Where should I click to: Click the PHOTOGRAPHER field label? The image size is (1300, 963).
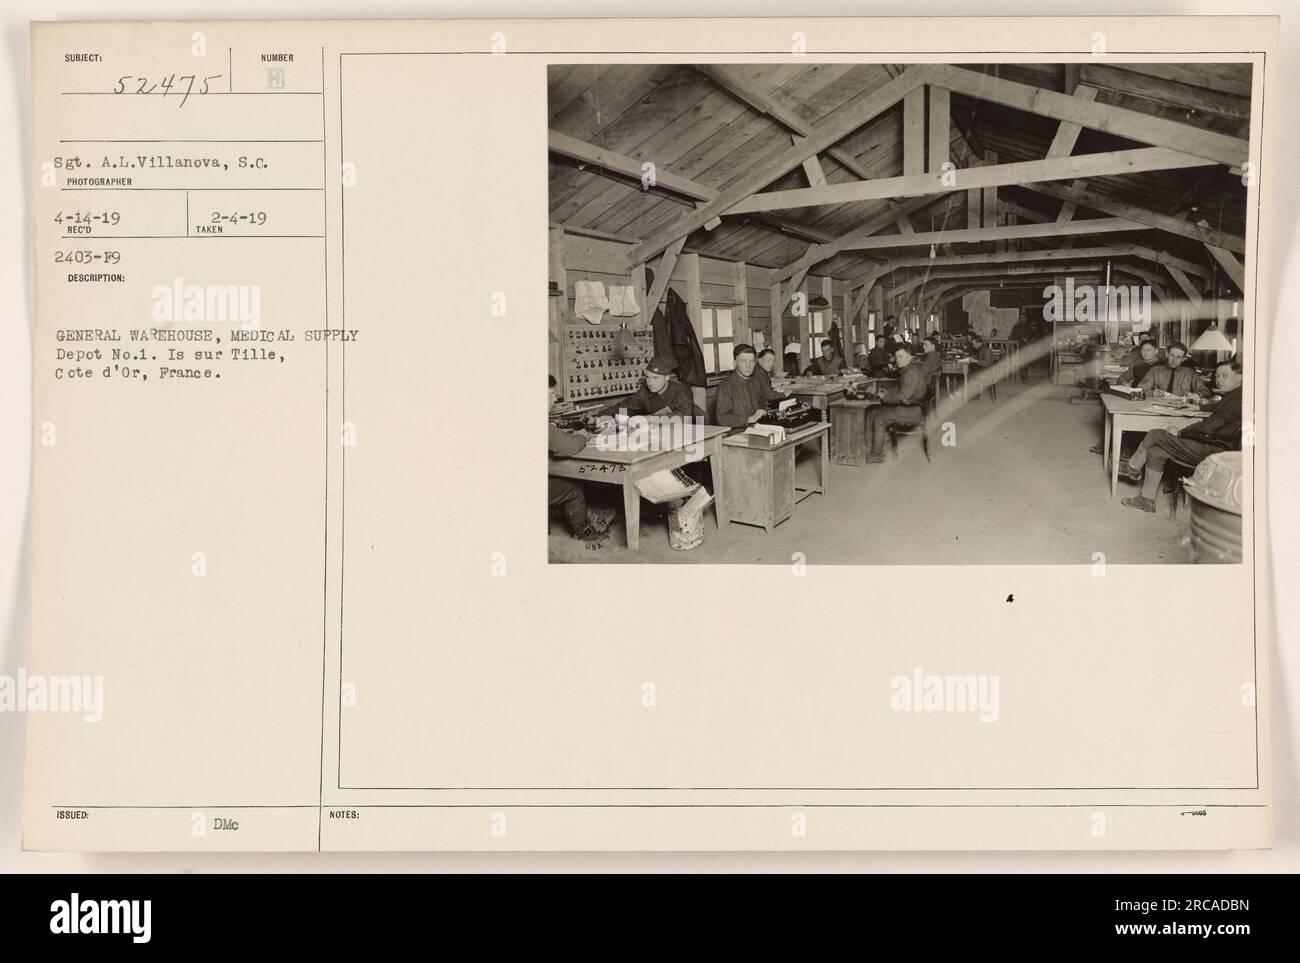[x=97, y=184]
